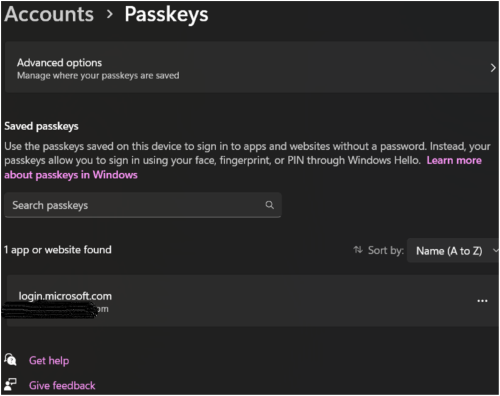500x396 pixels.
Task: Go back to Accounts breadcrumb
Action: pos(49,14)
